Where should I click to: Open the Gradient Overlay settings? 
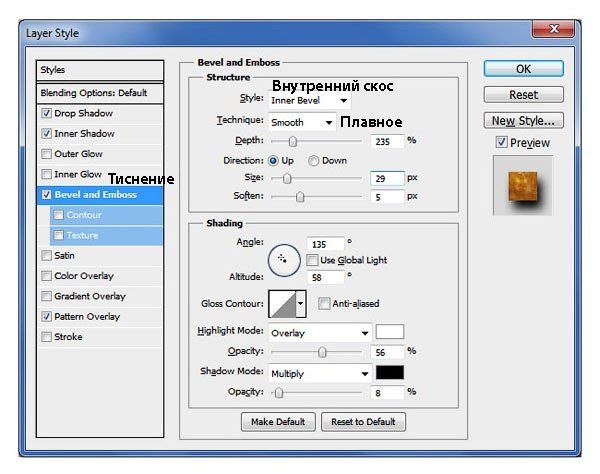click(90, 296)
